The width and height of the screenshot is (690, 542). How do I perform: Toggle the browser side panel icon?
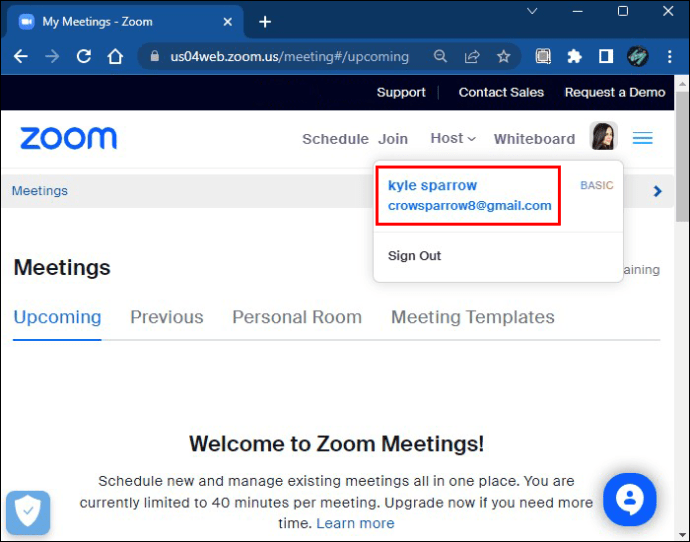[x=606, y=56]
